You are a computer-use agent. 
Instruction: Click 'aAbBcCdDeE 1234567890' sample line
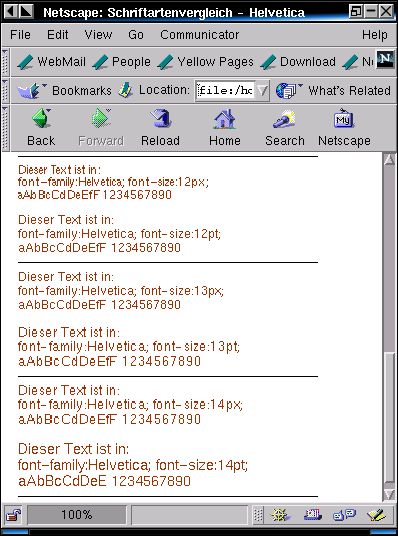104,481
